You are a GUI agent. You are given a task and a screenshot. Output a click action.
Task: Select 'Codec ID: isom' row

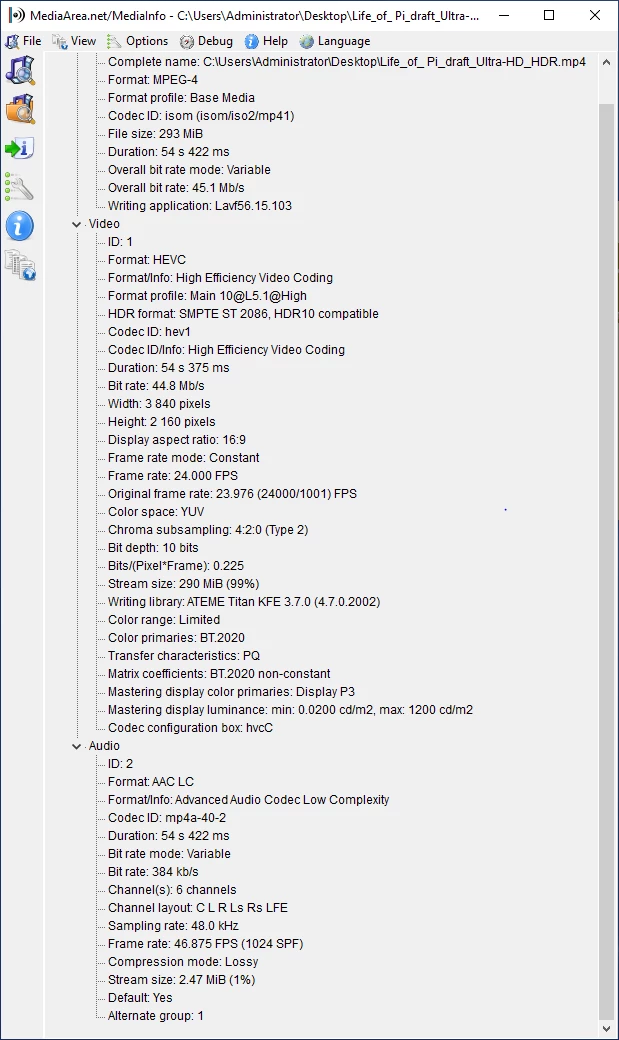tap(201, 115)
